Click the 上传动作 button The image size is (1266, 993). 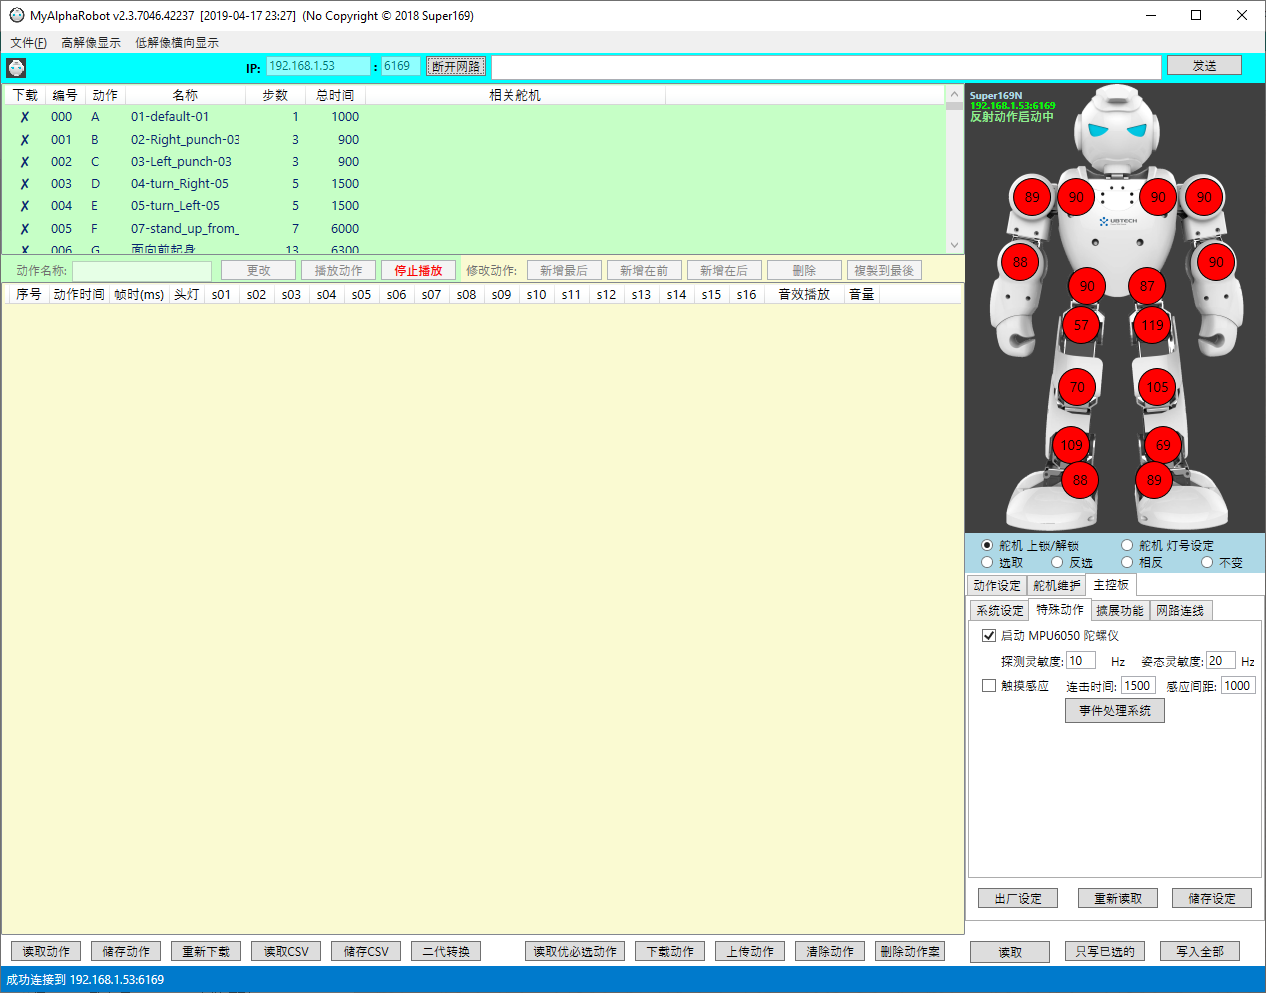pyautogui.click(x=750, y=951)
